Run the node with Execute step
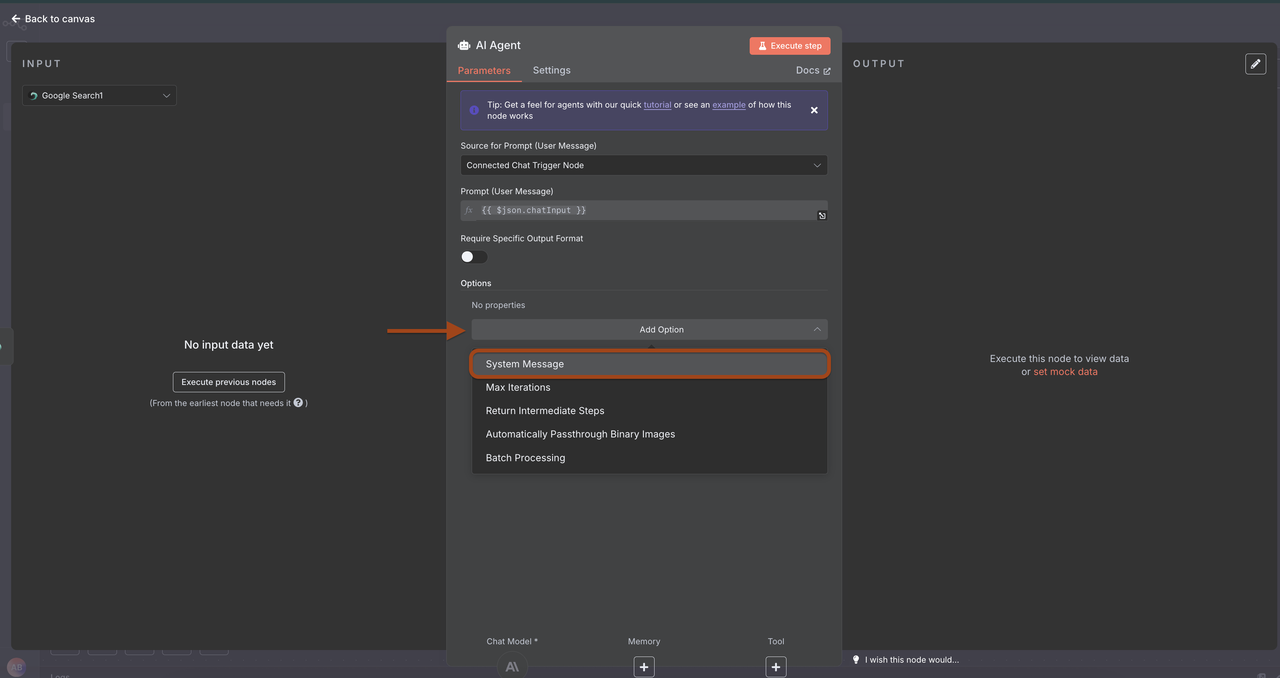 (x=790, y=46)
